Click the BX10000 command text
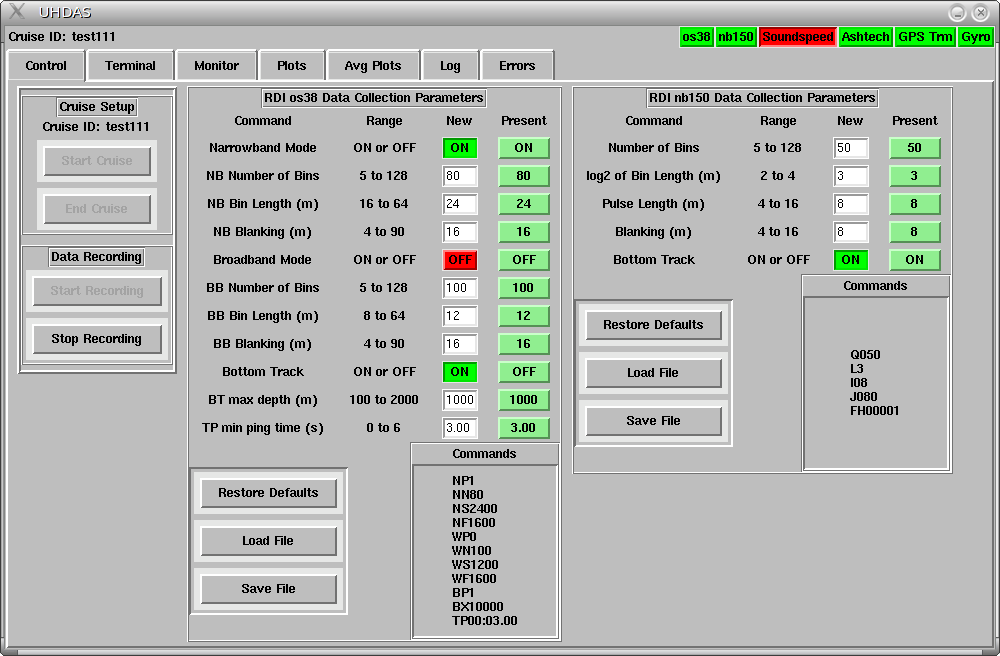 coord(478,607)
